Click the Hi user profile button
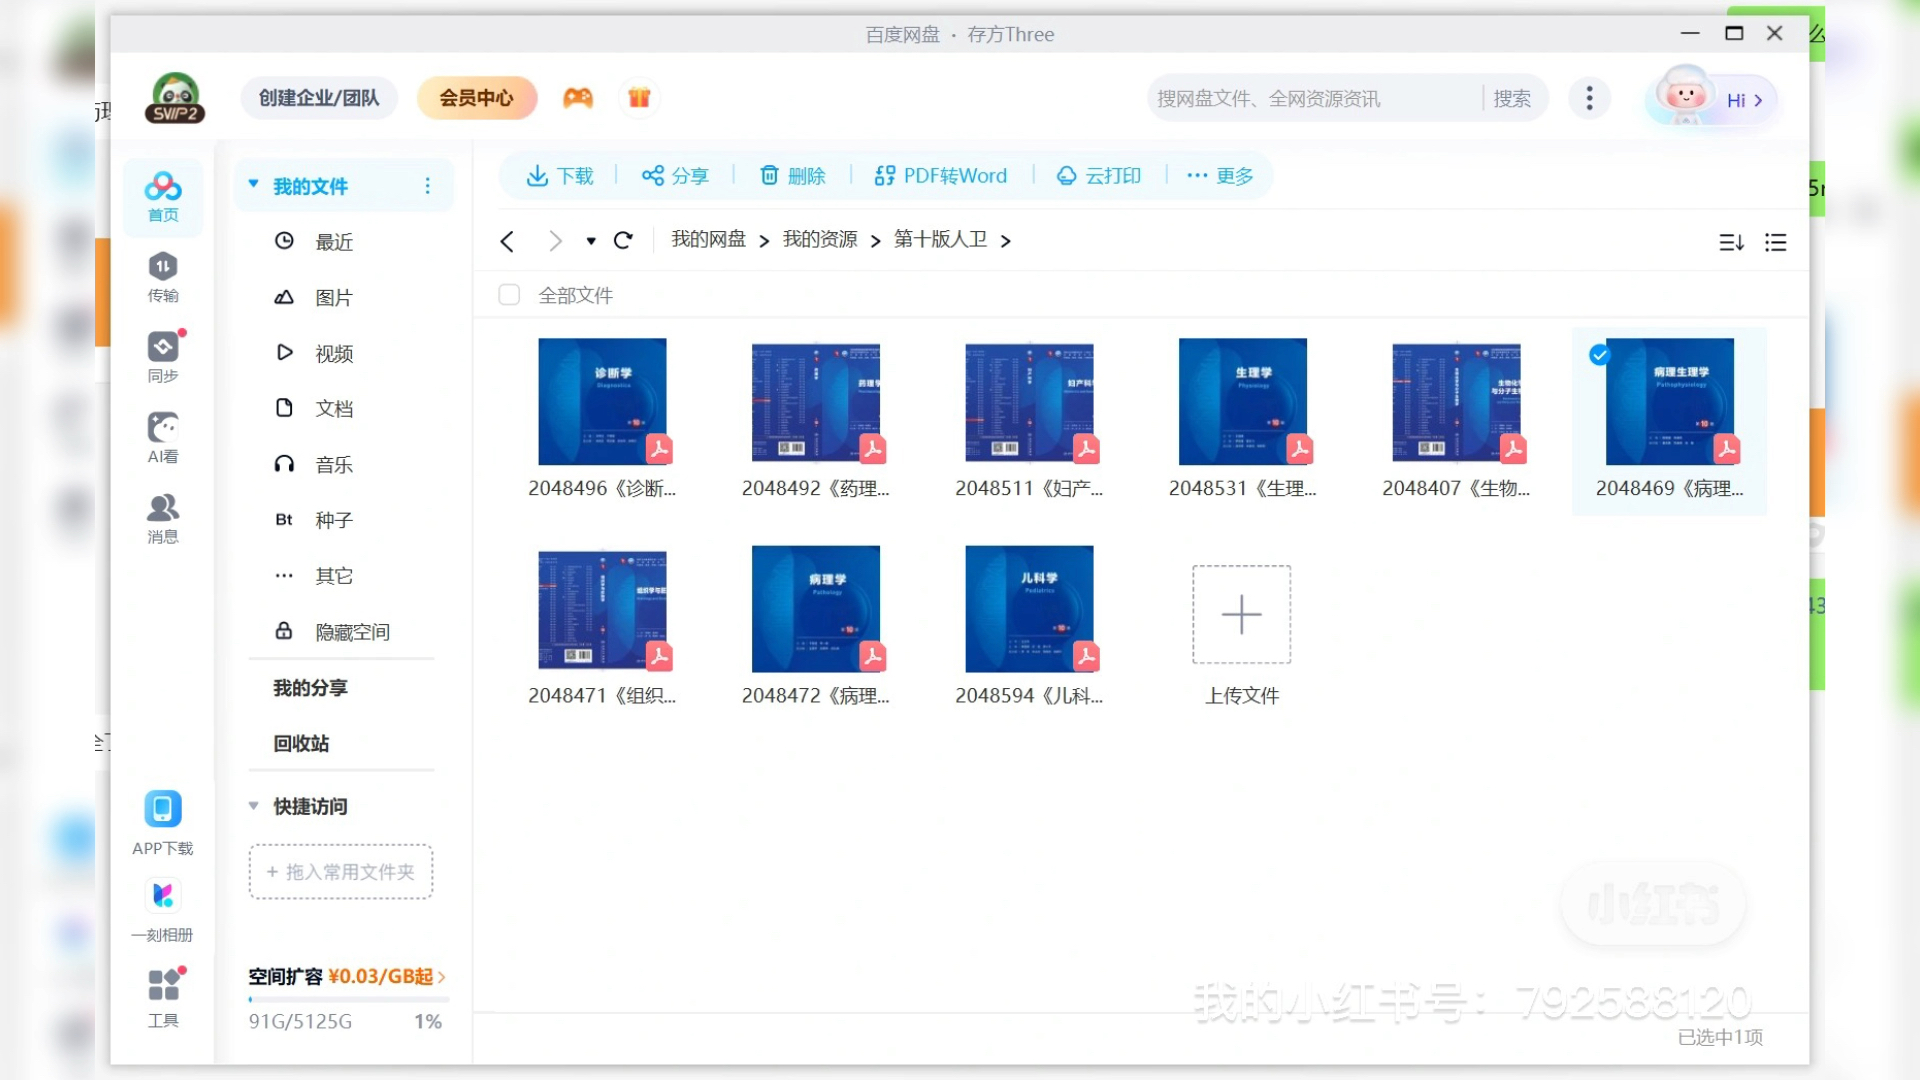The width and height of the screenshot is (1920, 1080). click(1712, 99)
